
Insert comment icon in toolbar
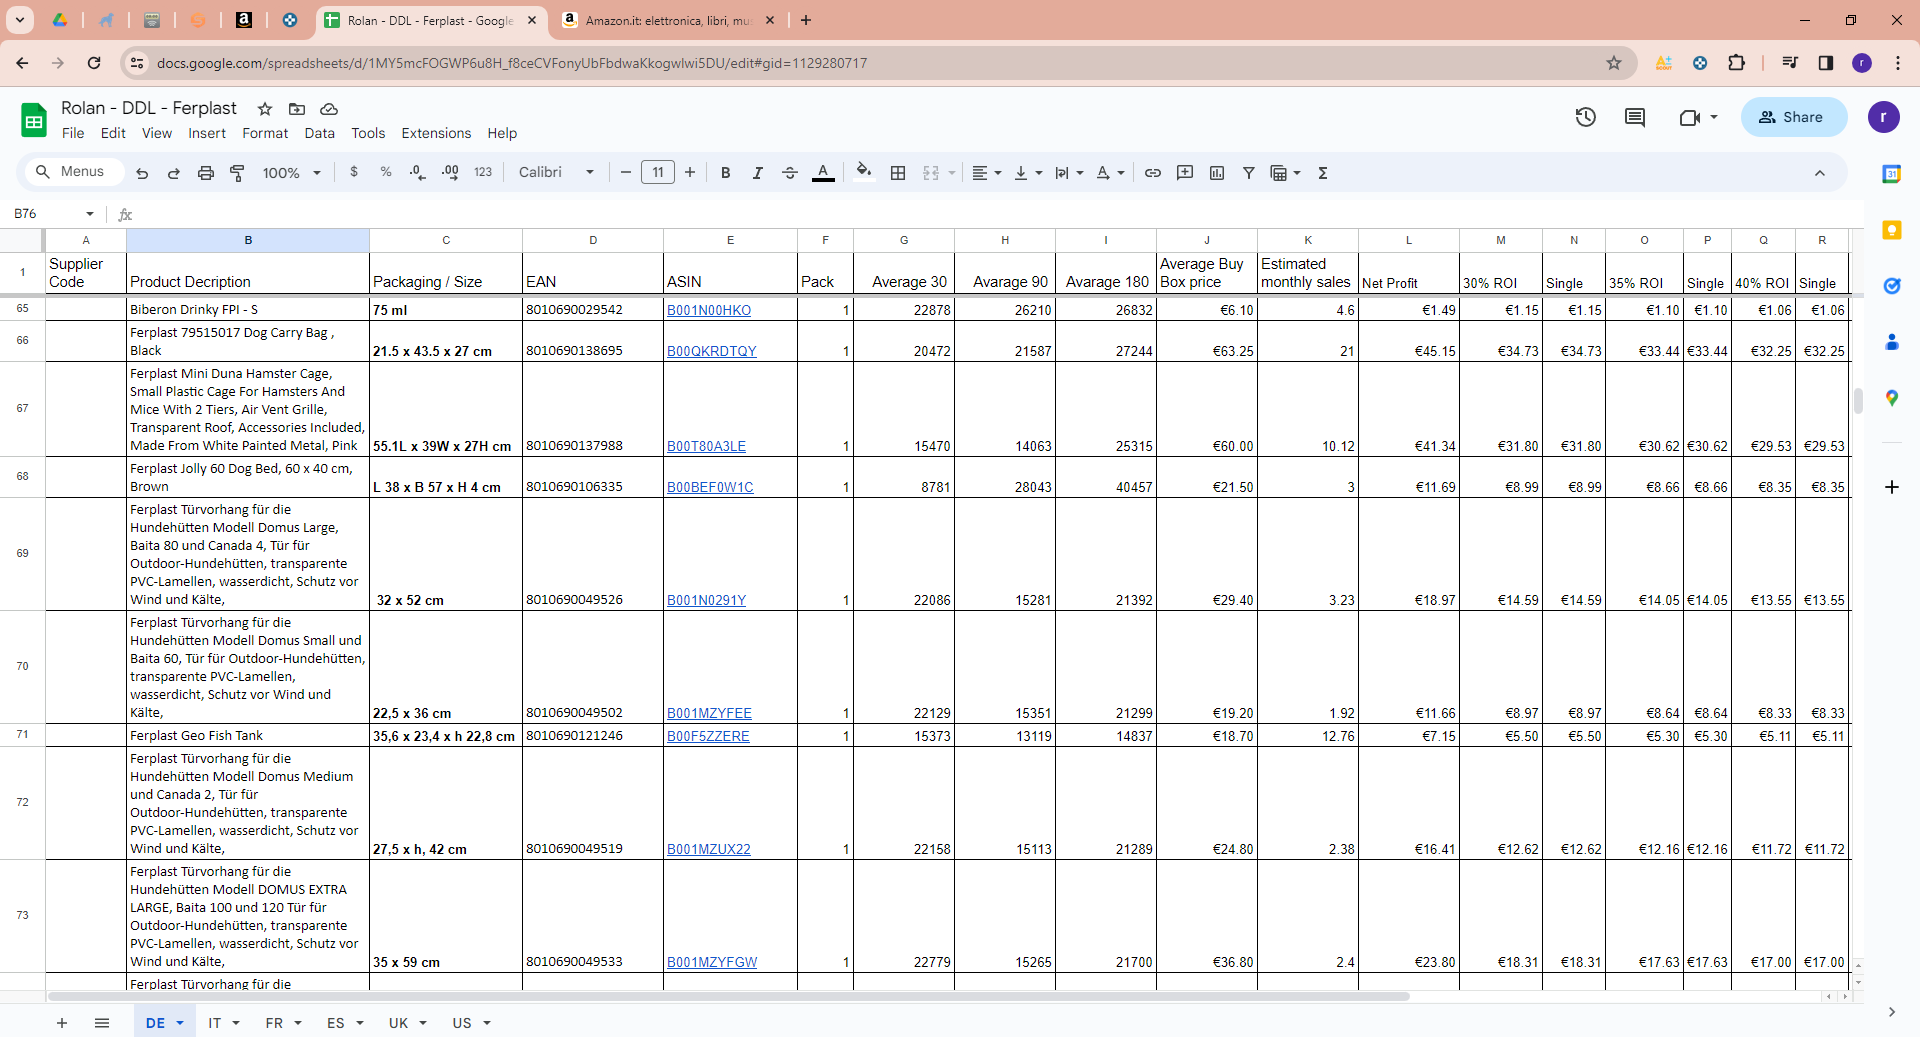1185,173
